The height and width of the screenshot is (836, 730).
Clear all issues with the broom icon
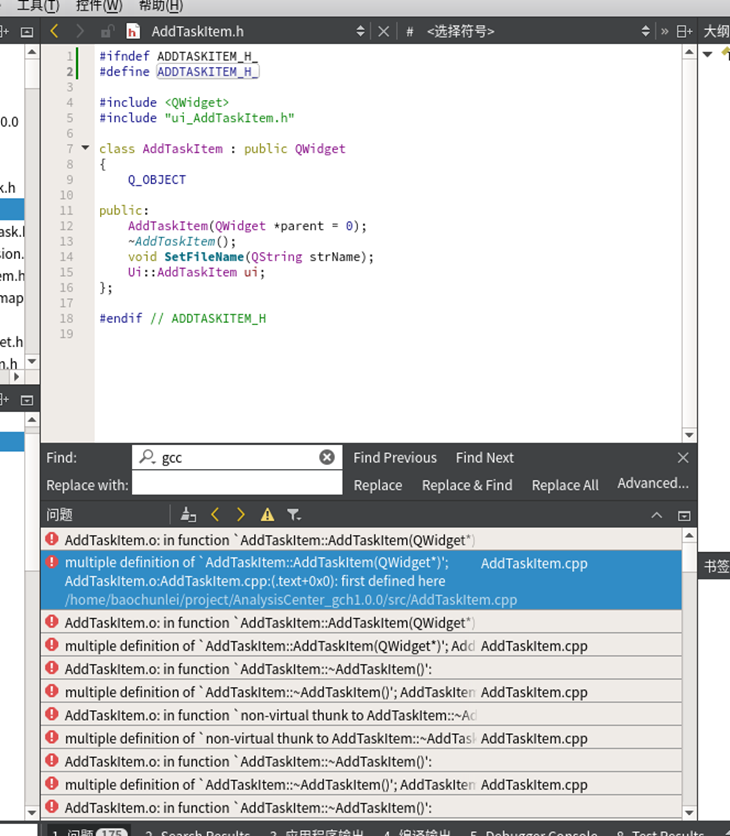click(x=188, y=515)
